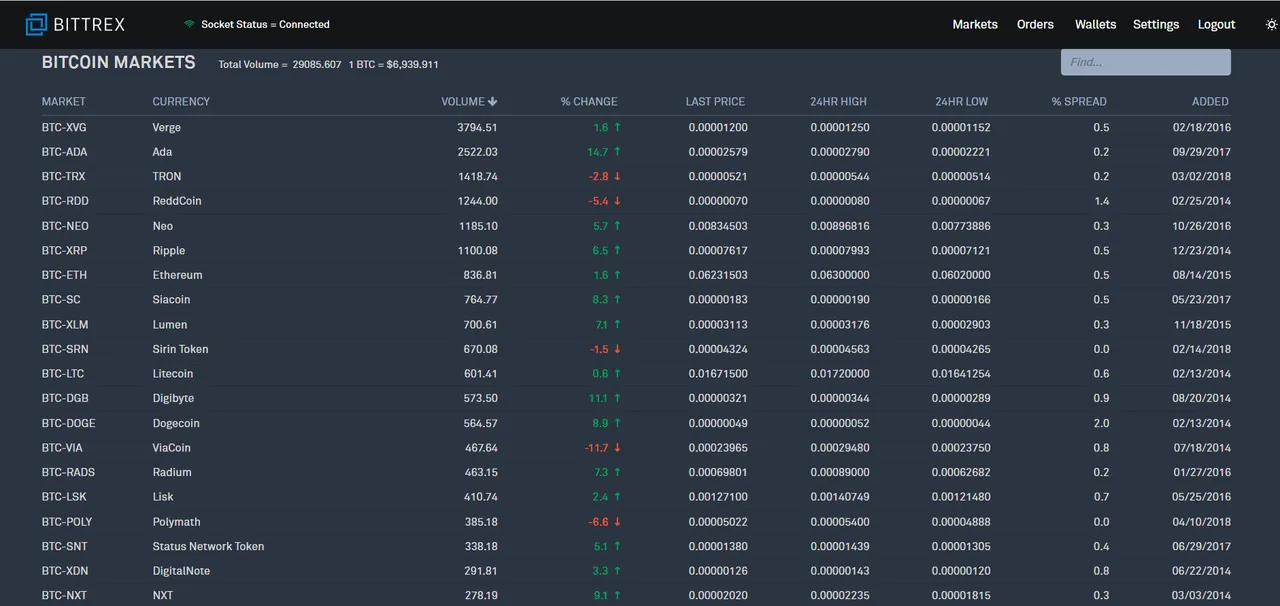The image size is (1280, 606).
Task: Click the Bittrex logo icon
Action: (37, 24)
